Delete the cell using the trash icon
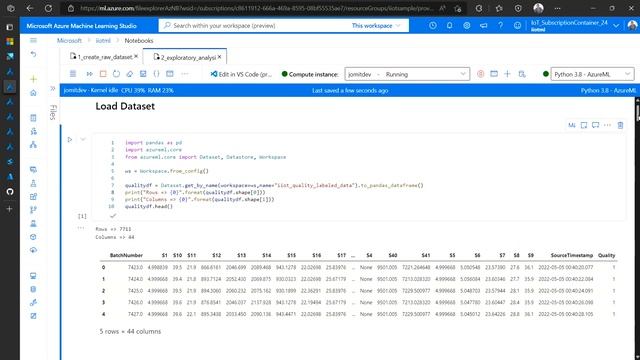Image resolution: width=640 pixels, height=360 pixels. (620, 125)
